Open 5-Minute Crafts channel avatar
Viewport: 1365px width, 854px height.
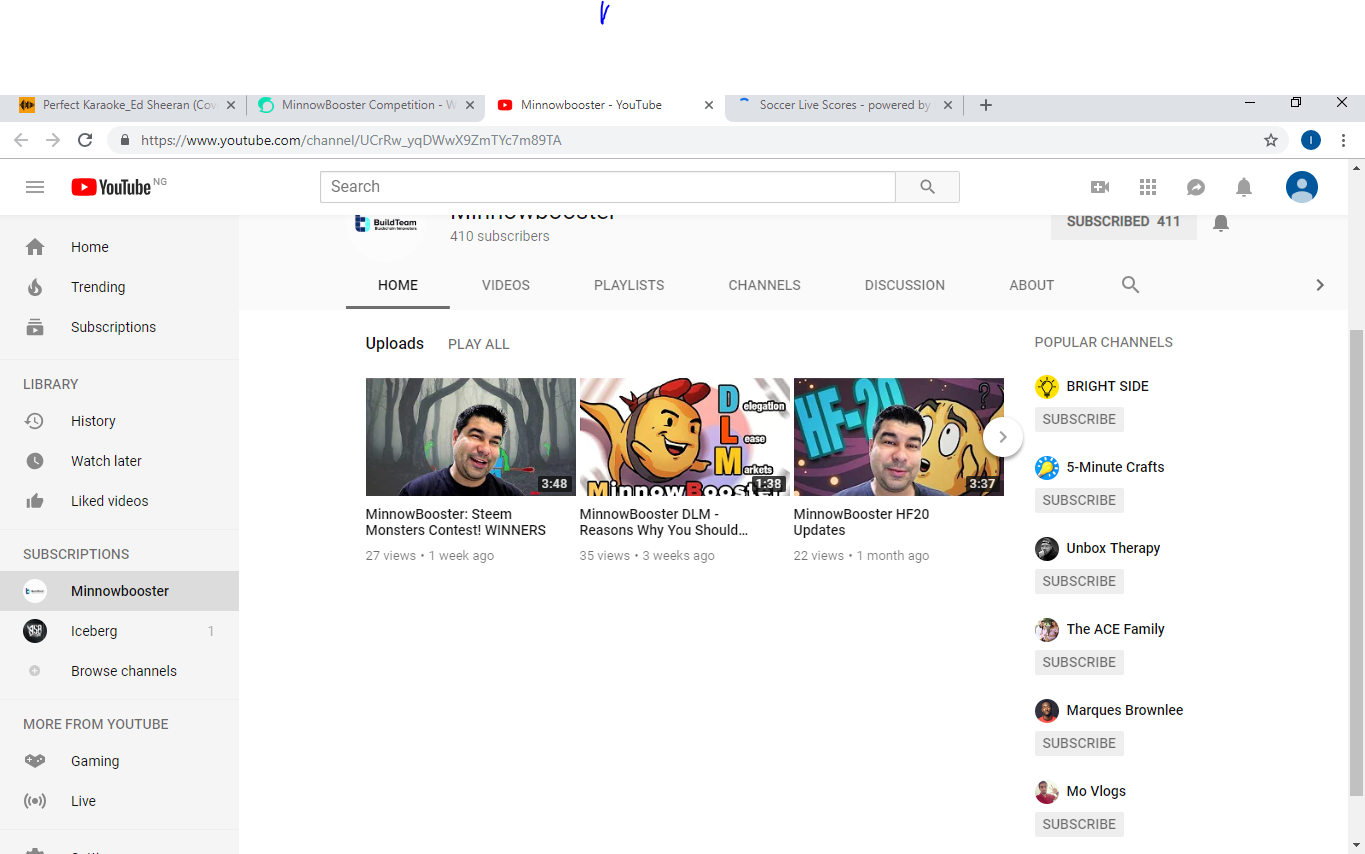[1047, 468]
